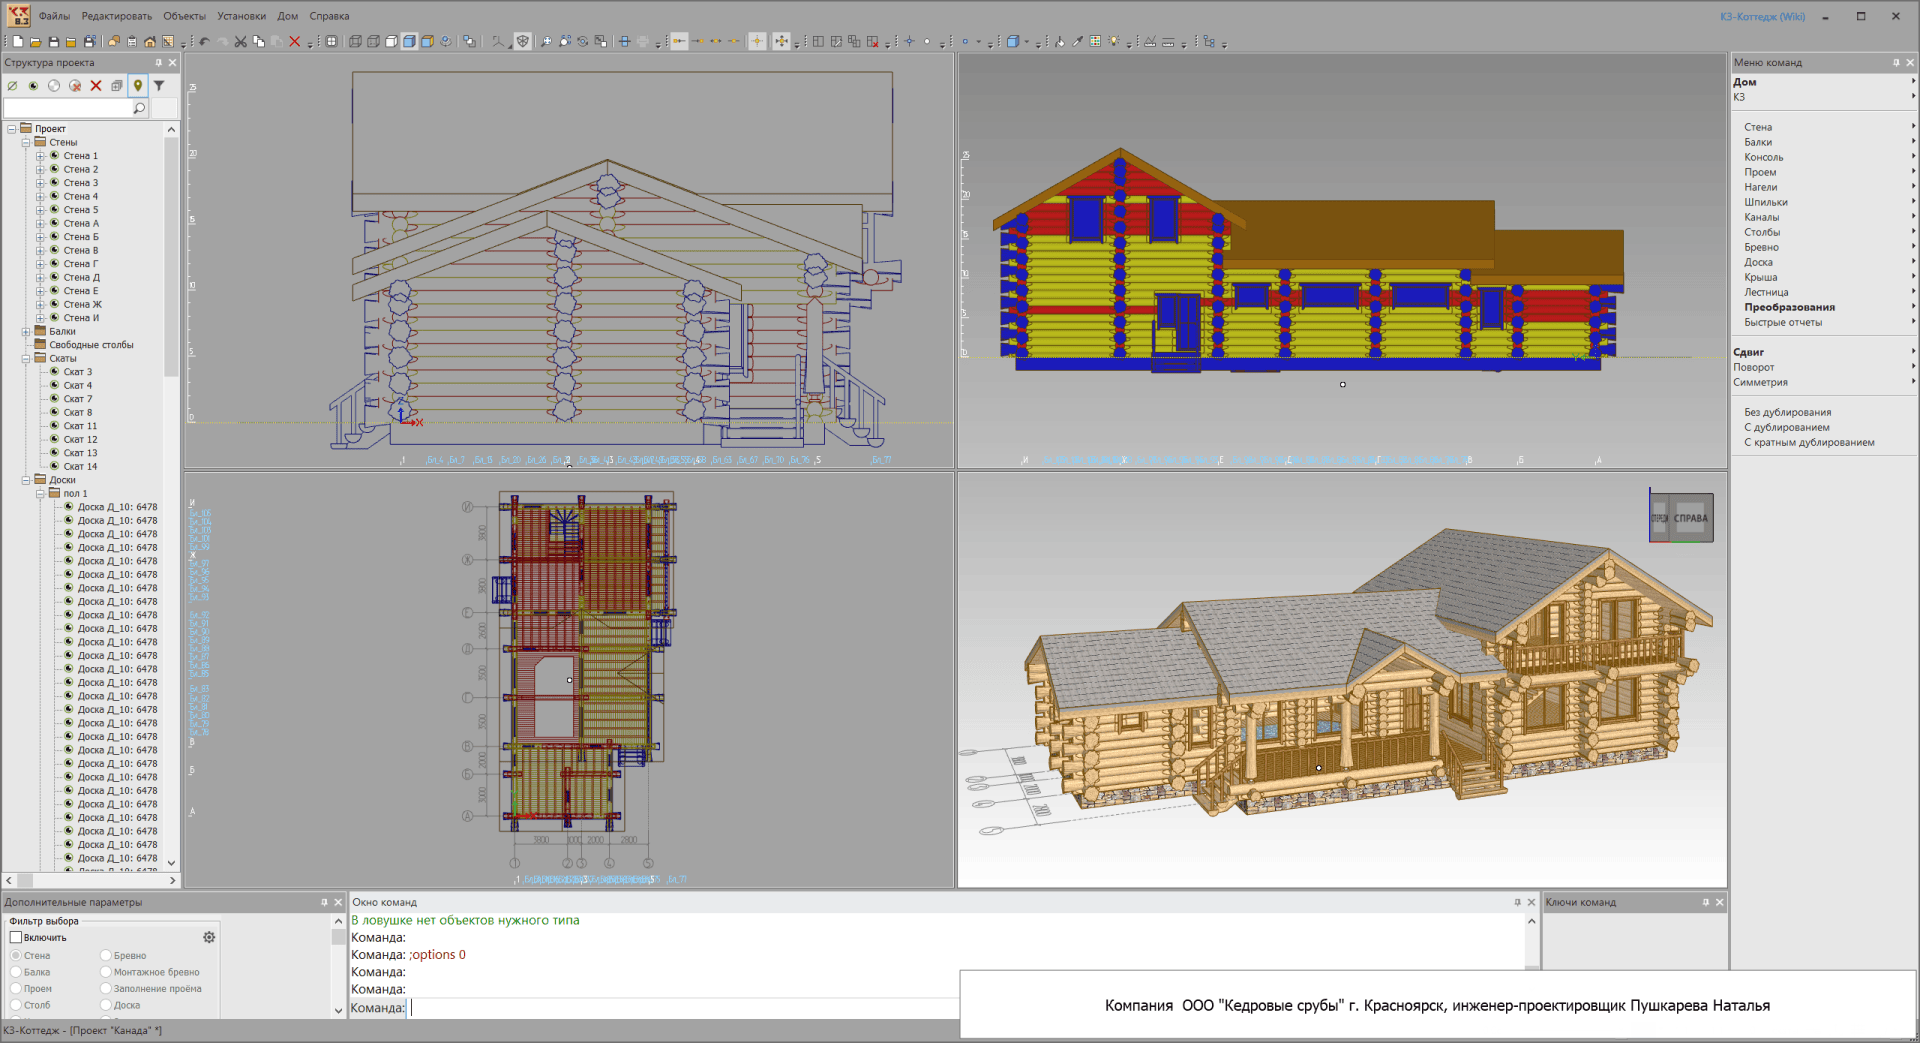Enable the 'Включить' selection filter checkbox
The width and height of the screenshot is (1920, 1043).
(16, 937)
